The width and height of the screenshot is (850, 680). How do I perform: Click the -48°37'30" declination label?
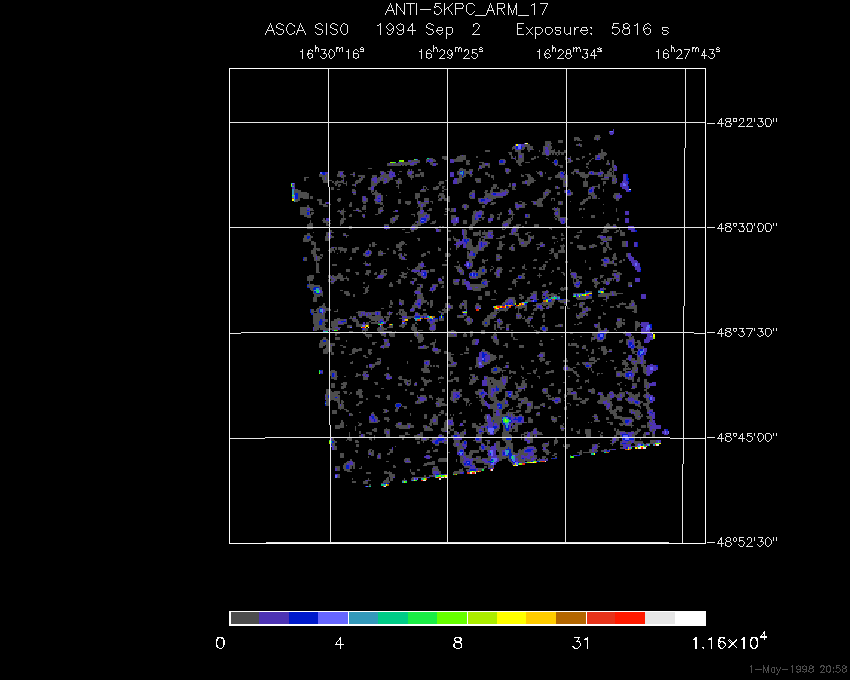coord(760,332)
